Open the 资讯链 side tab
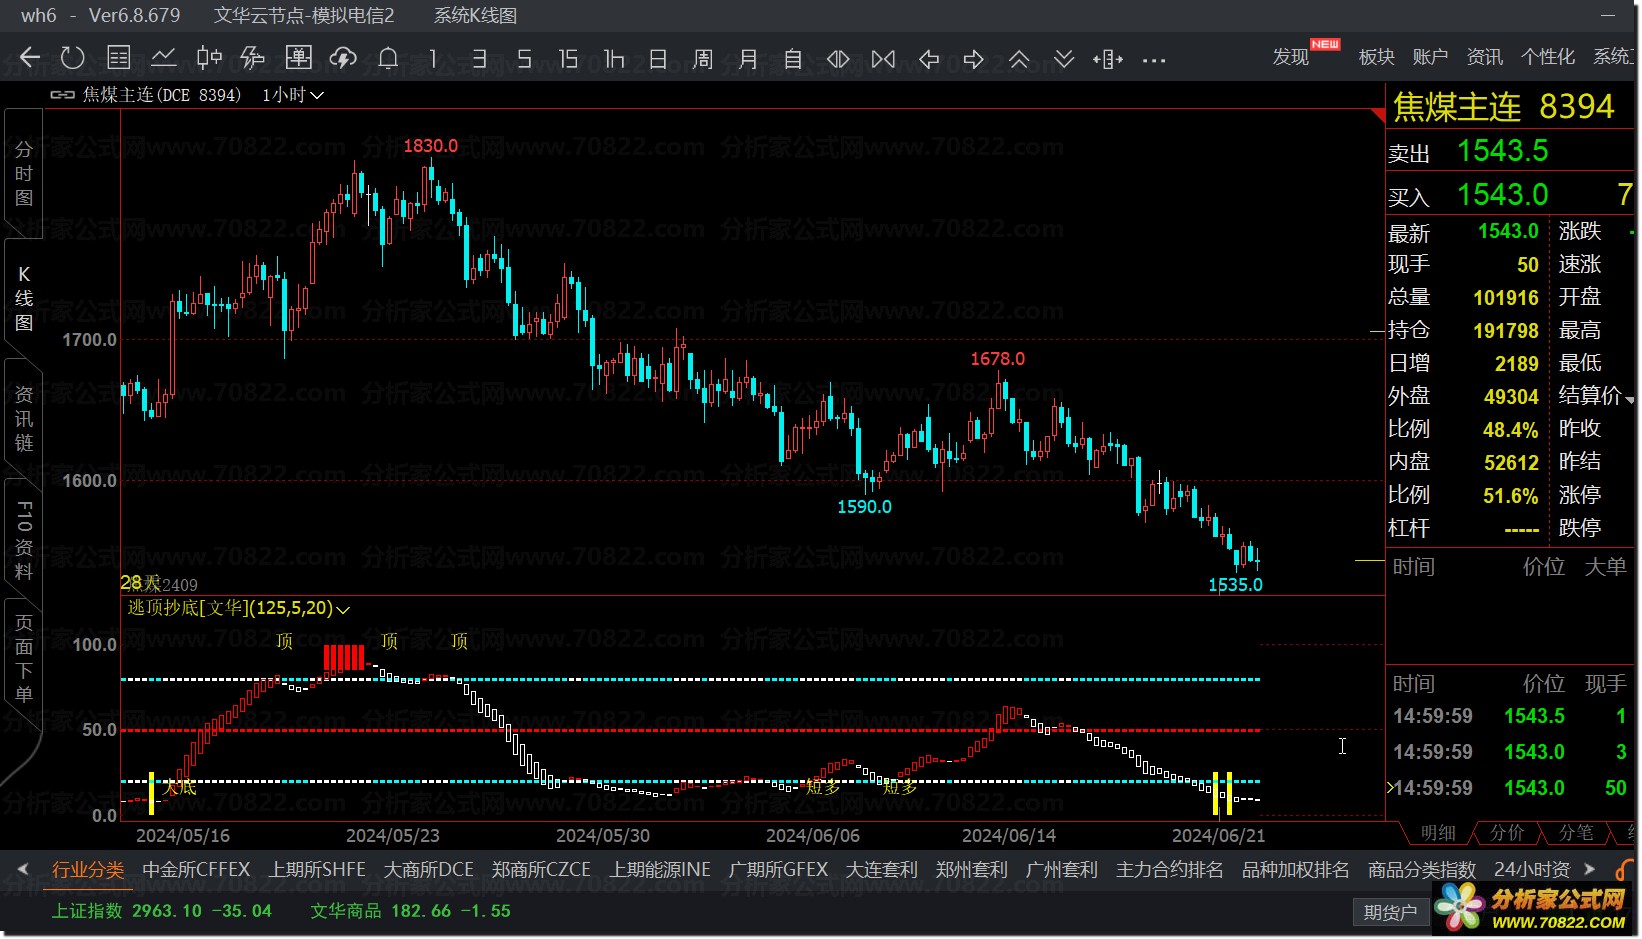Image resolution: width=1642 pixels, height=939 pixels. (23, 418)
